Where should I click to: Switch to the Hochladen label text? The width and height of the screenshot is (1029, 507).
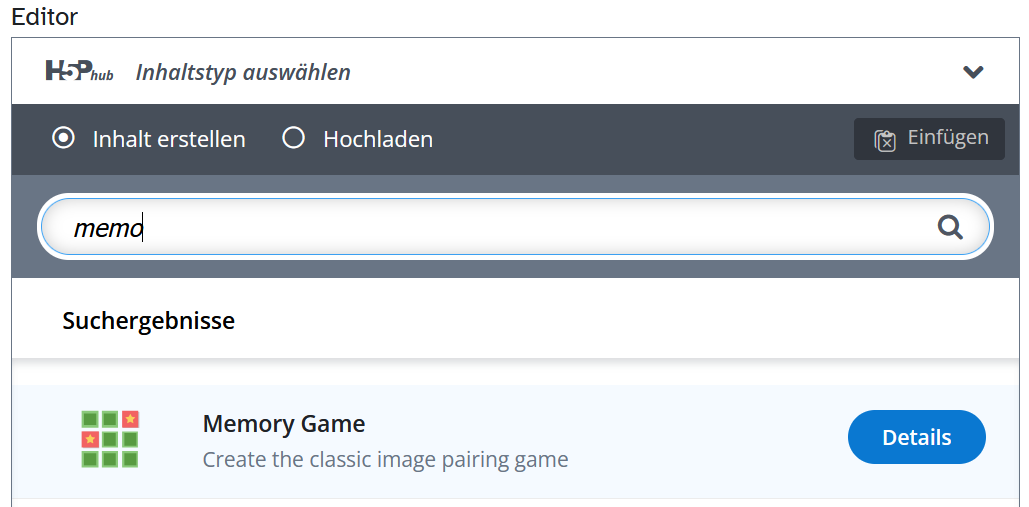coord(378,139)
